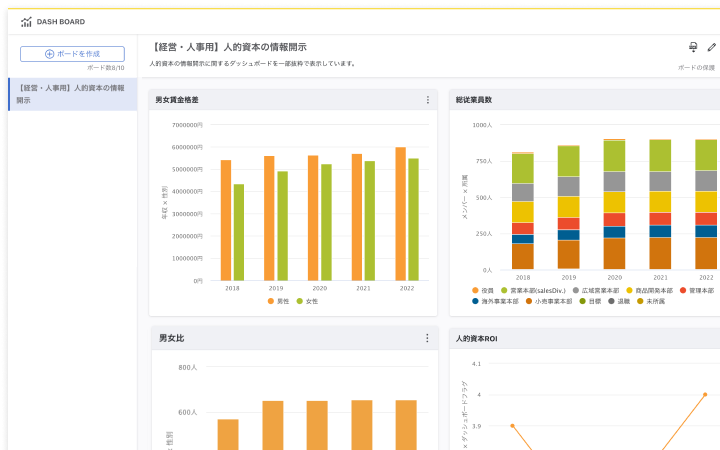Toggle the 海外事業本部 legend entry
720x450 pixels.
(495, 301)
